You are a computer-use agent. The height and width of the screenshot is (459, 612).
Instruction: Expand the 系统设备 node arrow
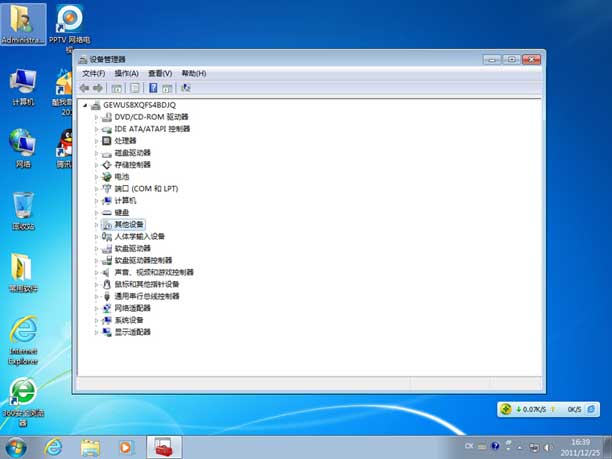(x=96, y=320)
